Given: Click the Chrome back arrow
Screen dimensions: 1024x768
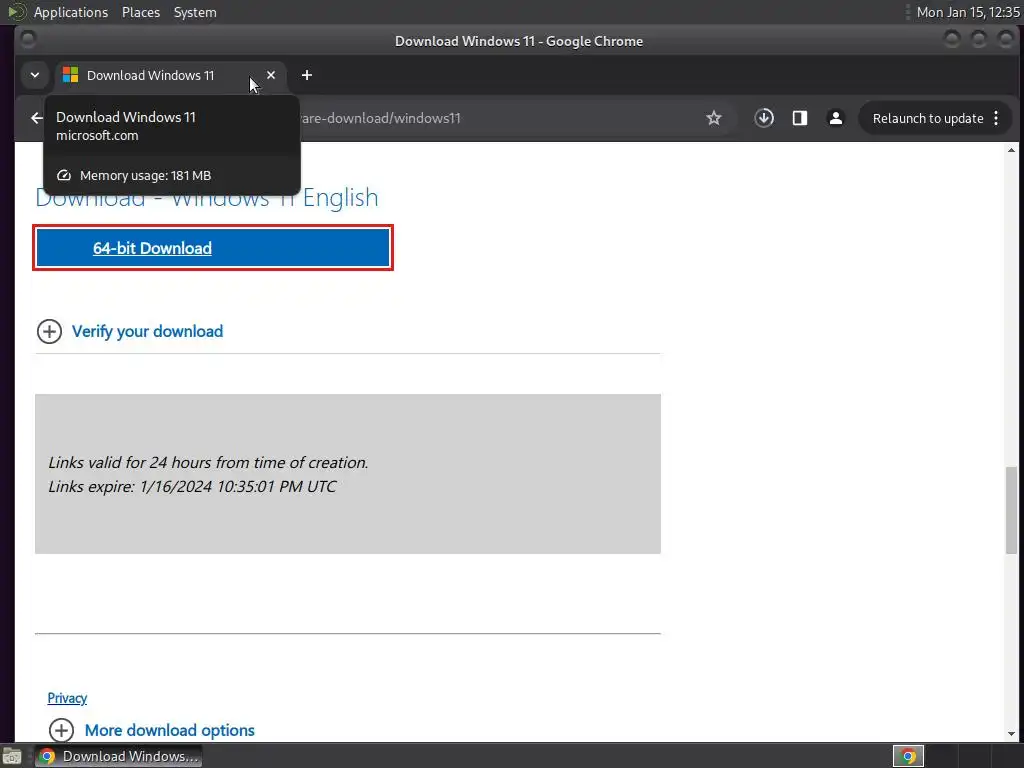Looking at the screenshot, I should coord(37,118).
